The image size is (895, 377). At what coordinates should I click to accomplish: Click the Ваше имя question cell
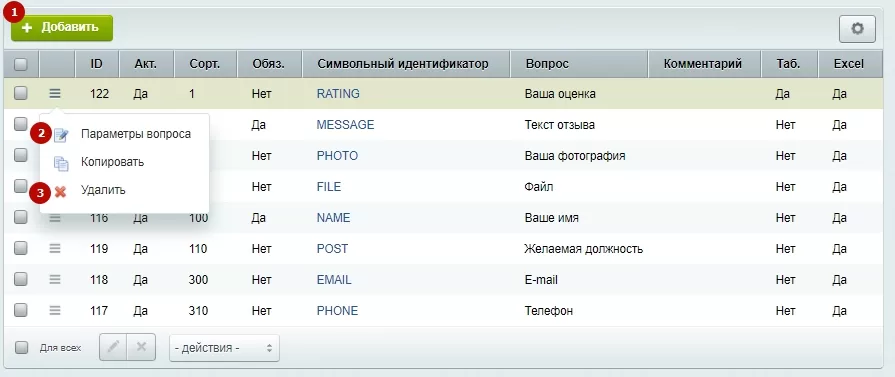(x=551, y=218)
